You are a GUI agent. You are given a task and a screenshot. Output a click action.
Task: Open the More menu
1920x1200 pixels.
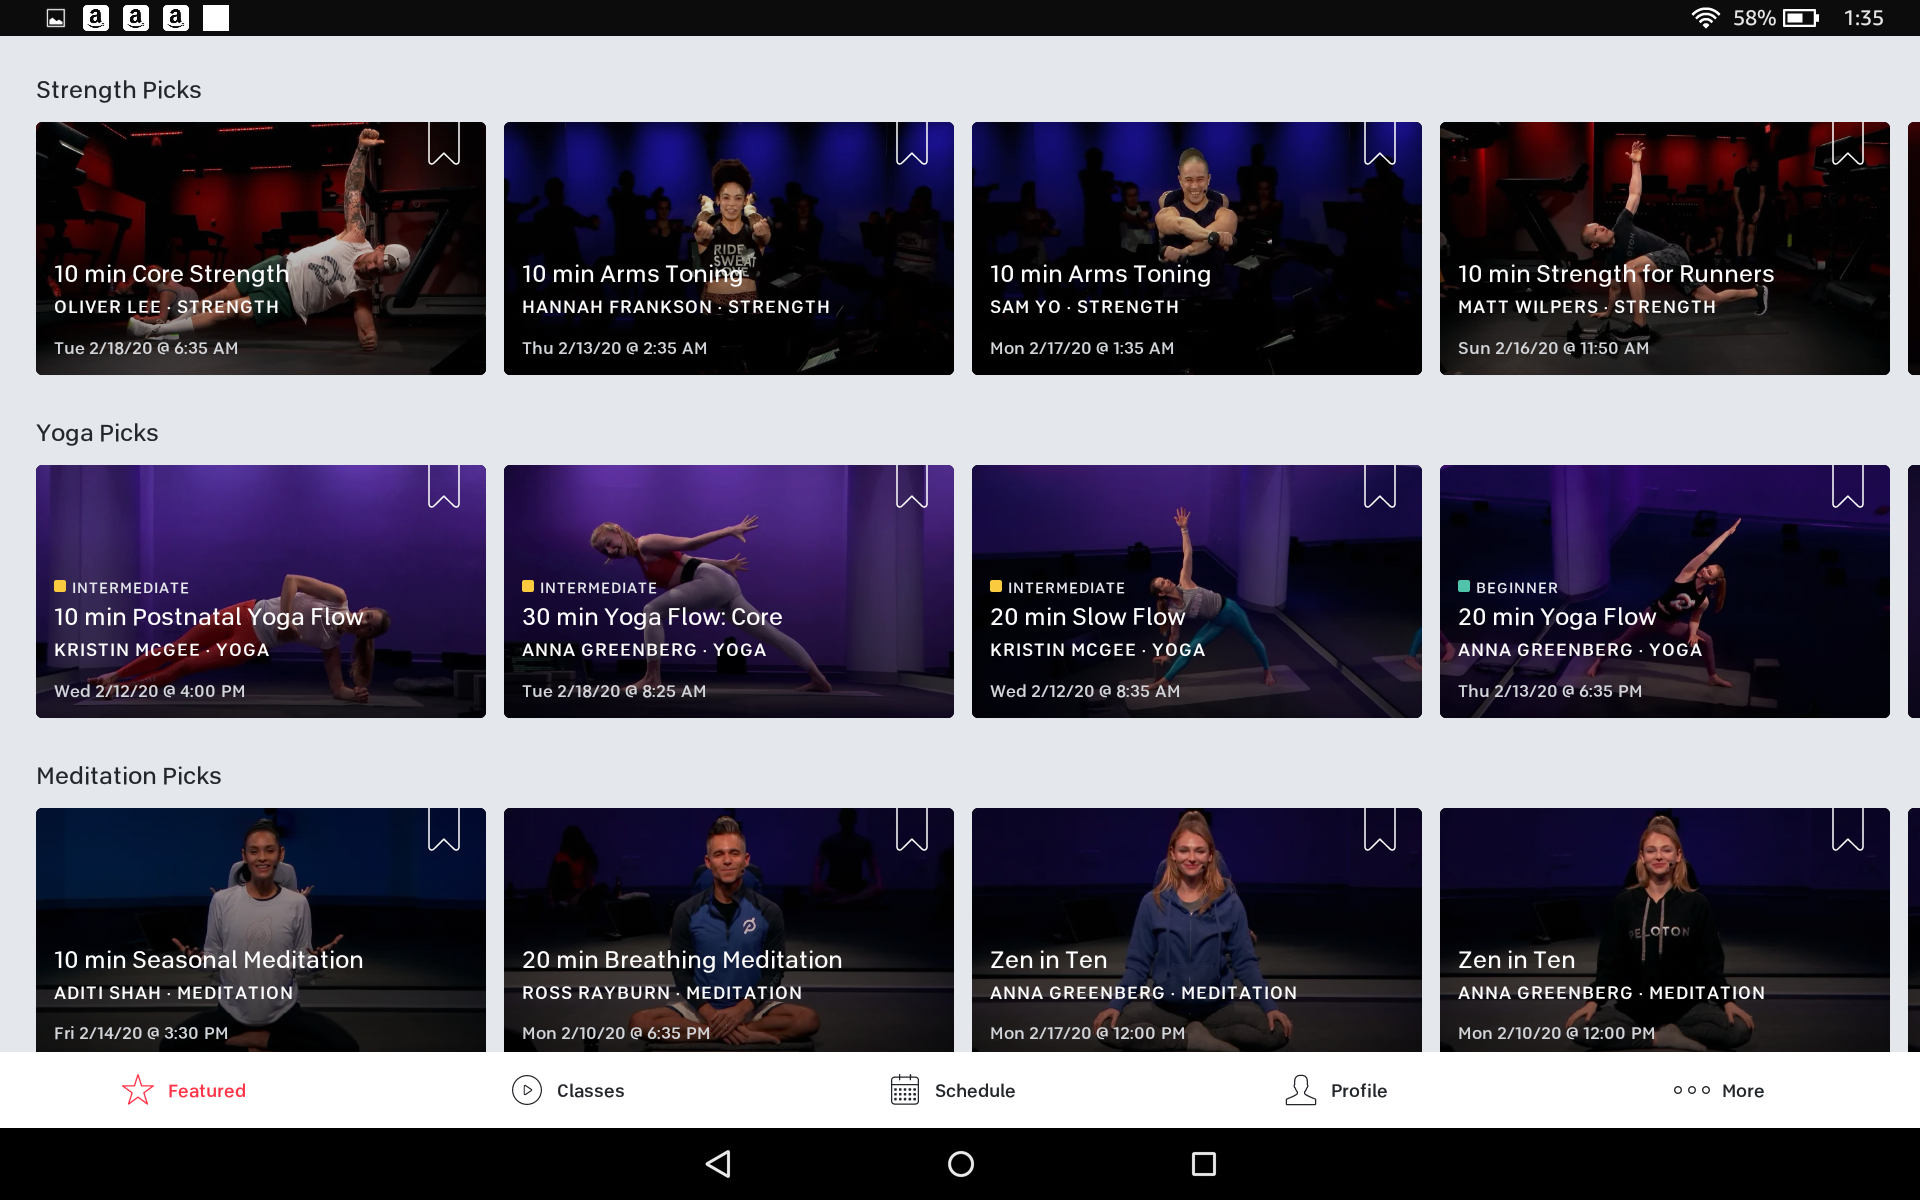pos(1718,1090)
